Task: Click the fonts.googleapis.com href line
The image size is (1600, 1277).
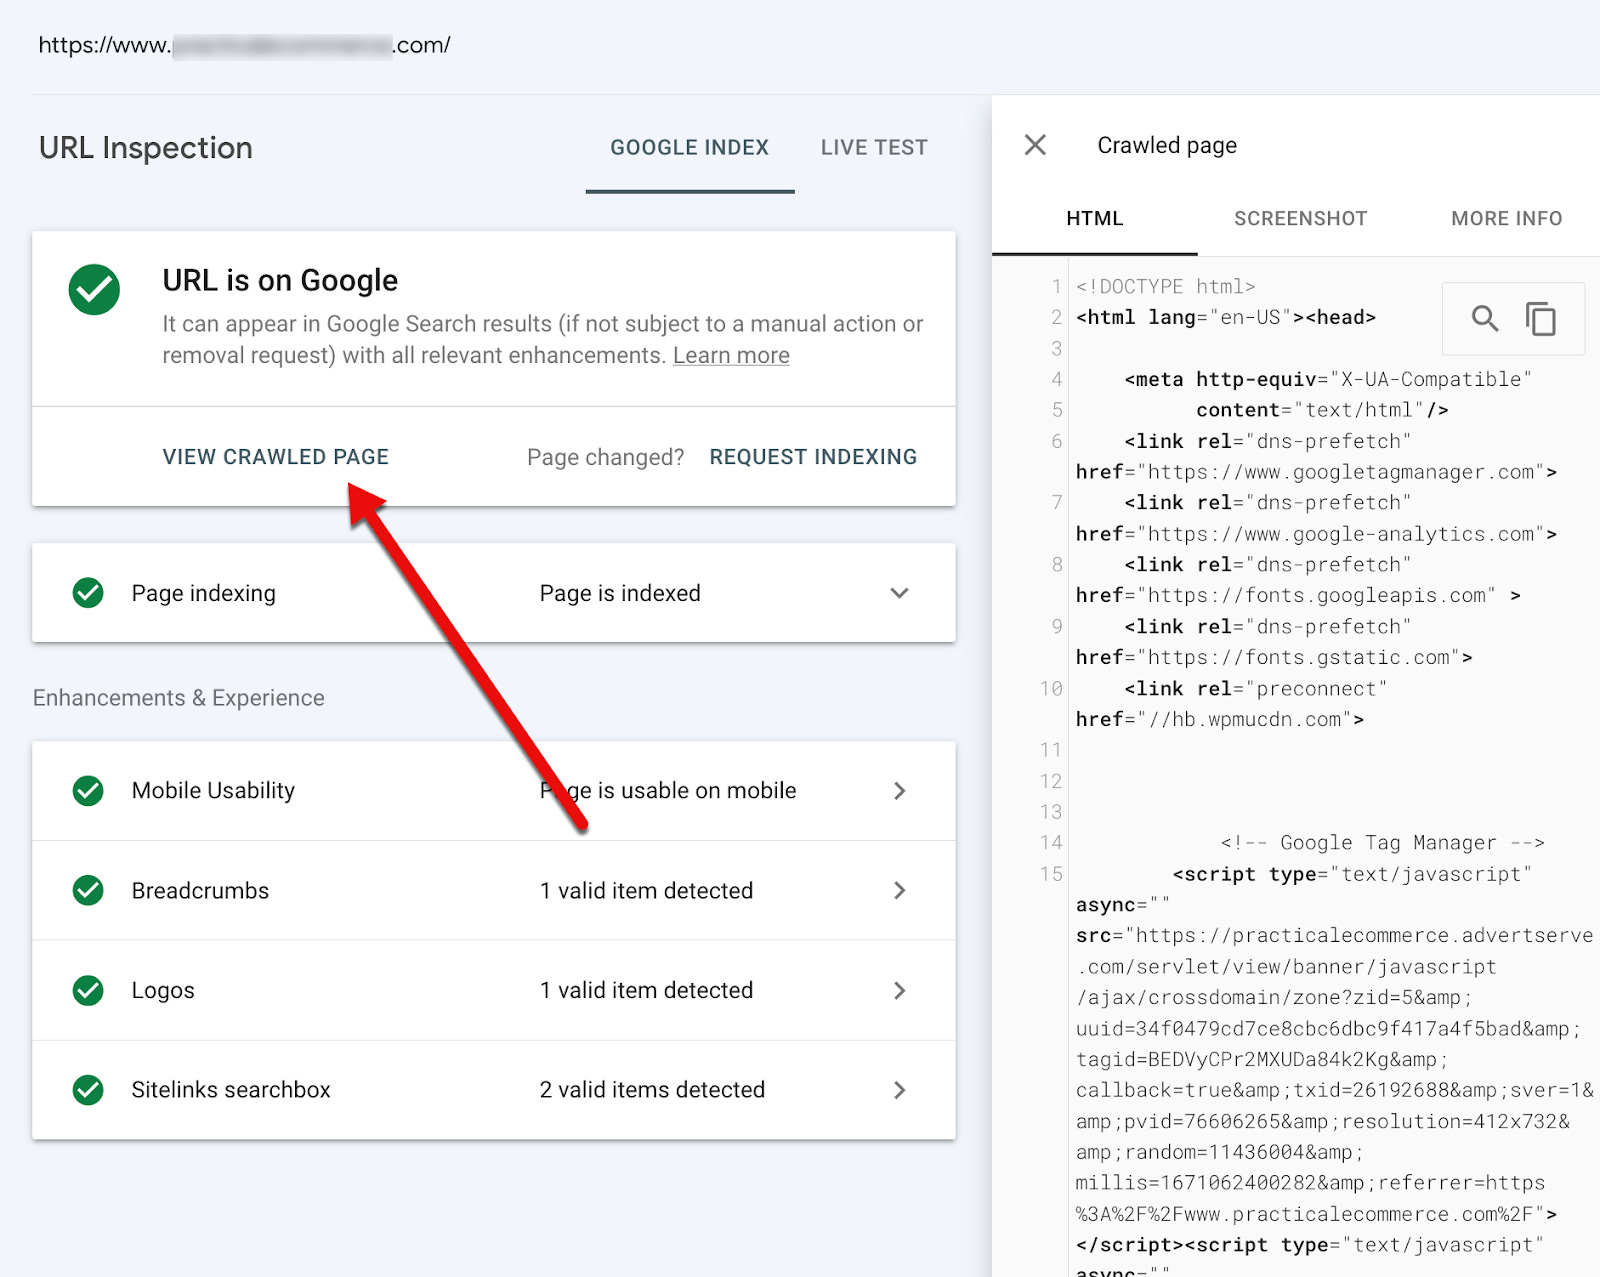Action: click(x=1298, y=596)
